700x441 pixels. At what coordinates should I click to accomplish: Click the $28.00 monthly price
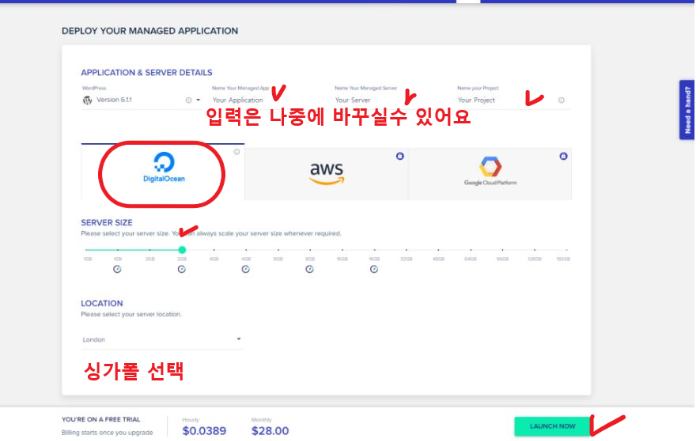(270, 431)
